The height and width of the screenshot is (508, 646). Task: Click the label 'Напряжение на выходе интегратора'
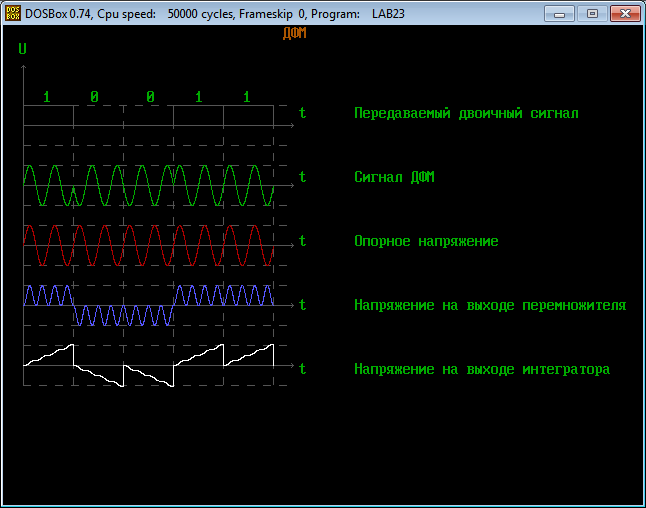[x=482, y=369]
